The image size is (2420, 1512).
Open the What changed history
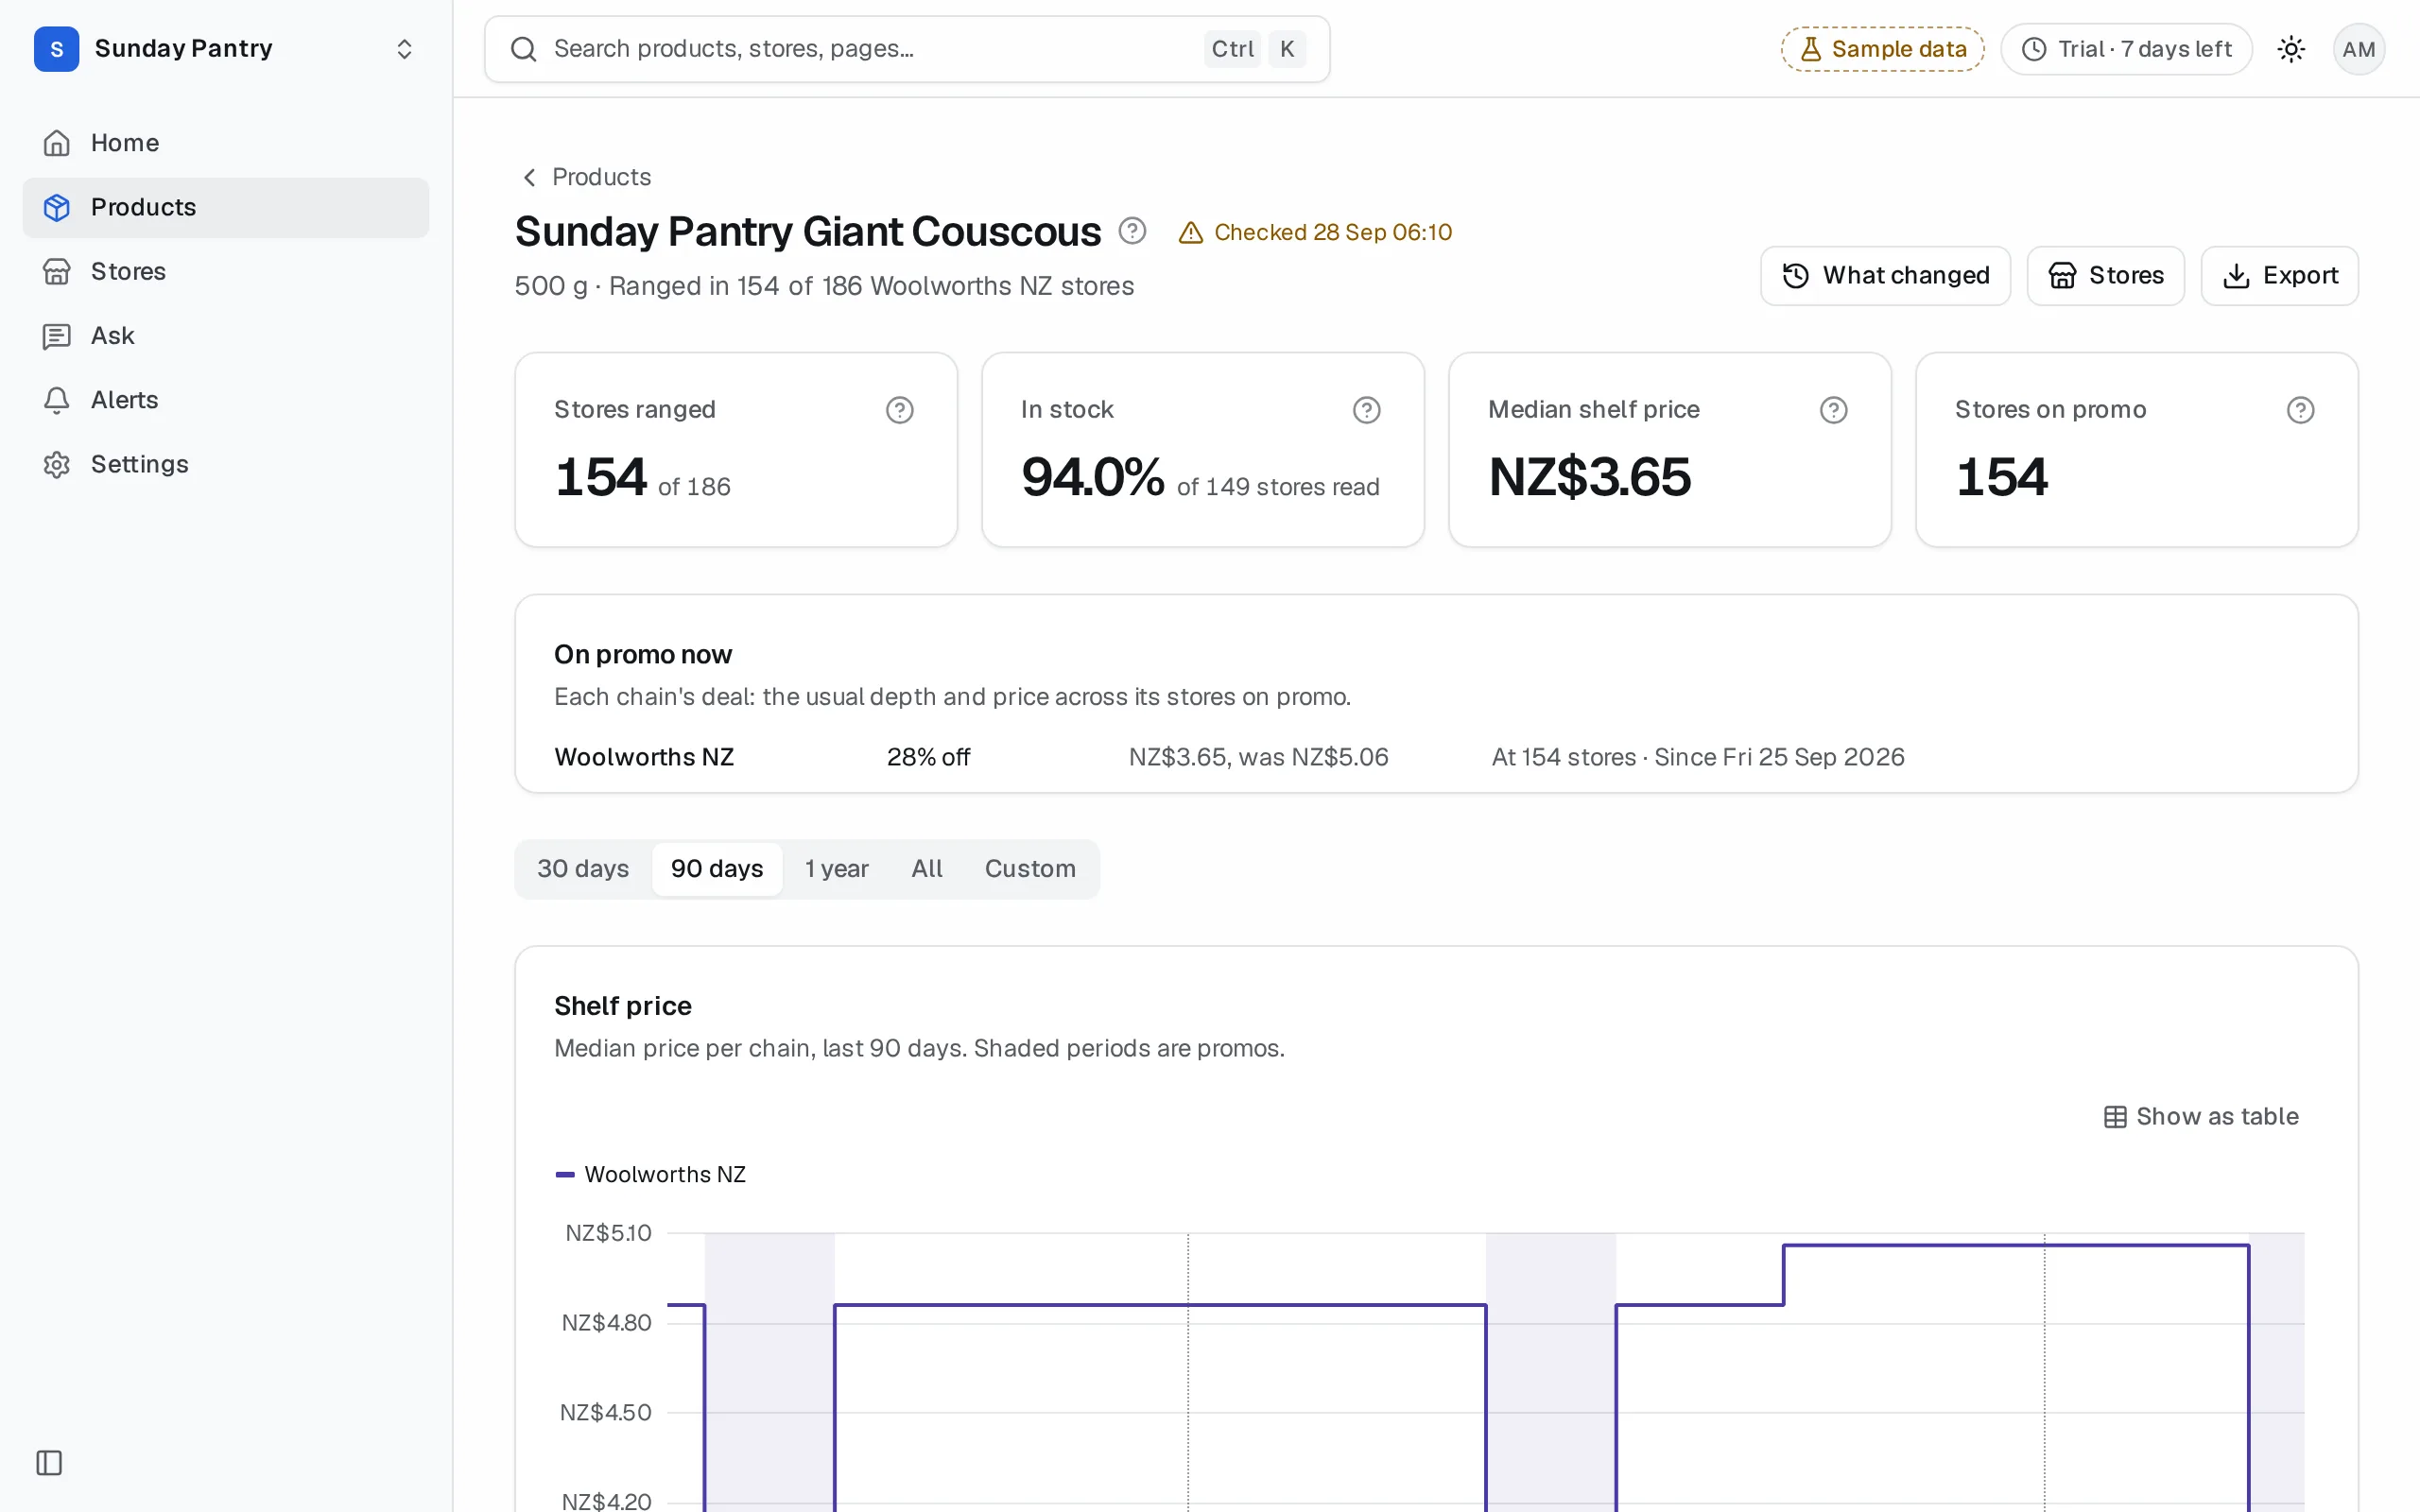(x=1885, y=276)
